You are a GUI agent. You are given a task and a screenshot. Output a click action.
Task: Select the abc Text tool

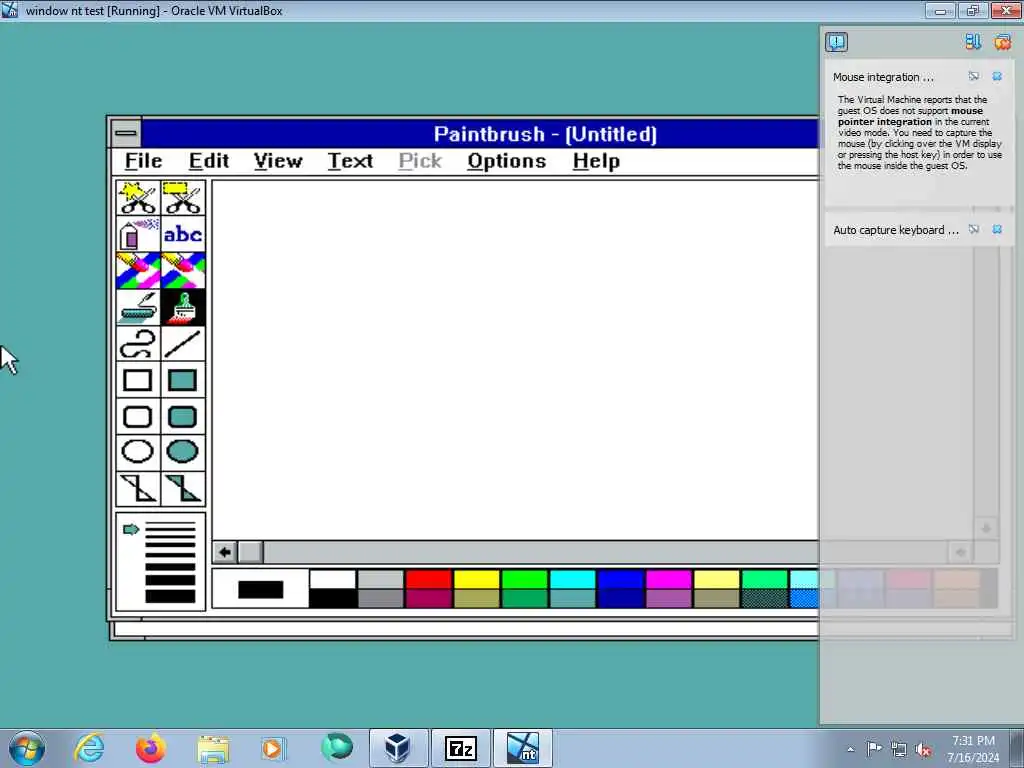tap(183, 234)
